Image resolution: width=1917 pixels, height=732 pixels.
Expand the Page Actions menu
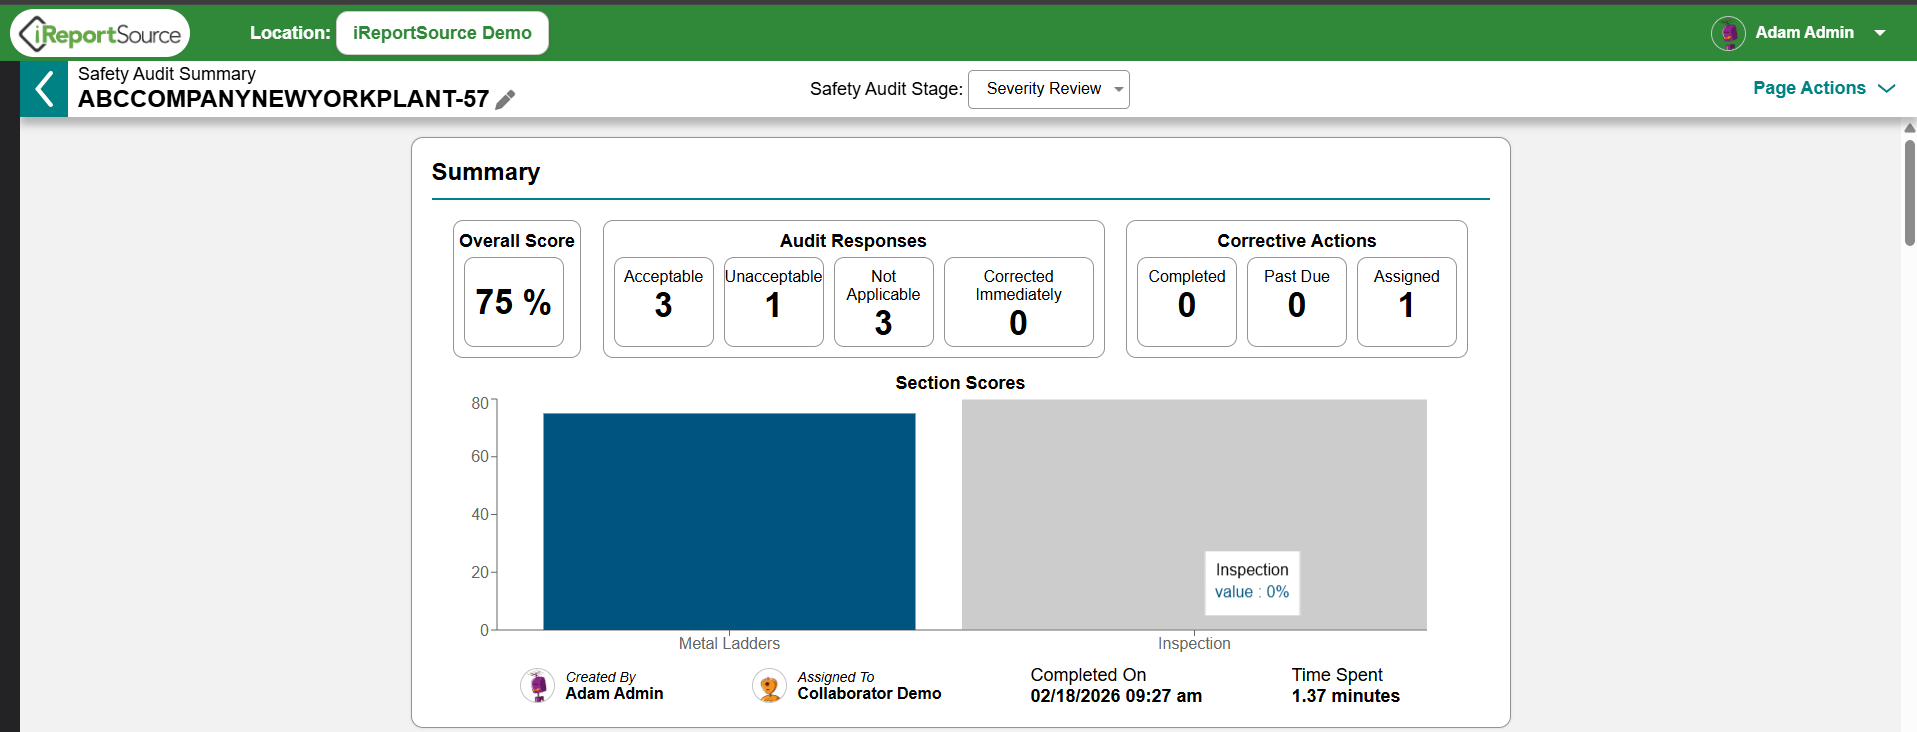pos(1824,88)
